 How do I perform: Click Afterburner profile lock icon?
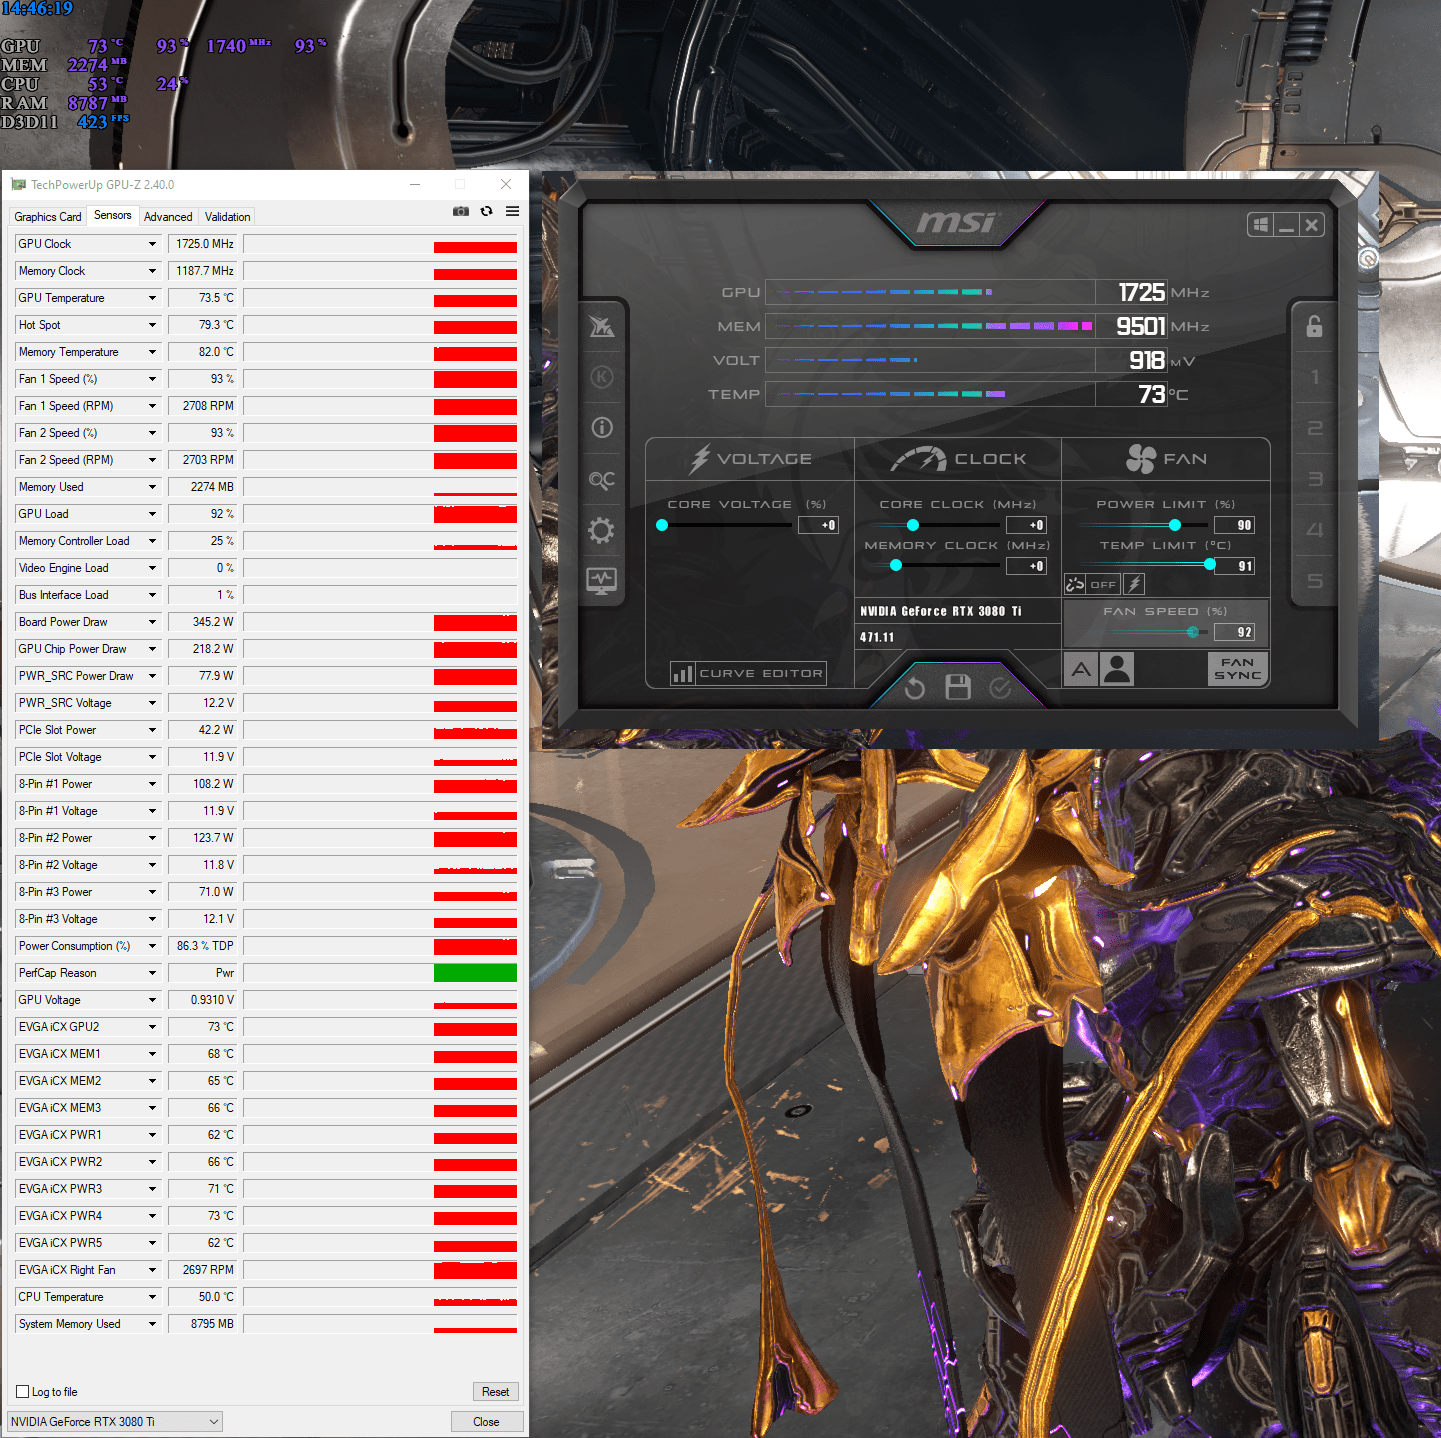coord(1314,326)
